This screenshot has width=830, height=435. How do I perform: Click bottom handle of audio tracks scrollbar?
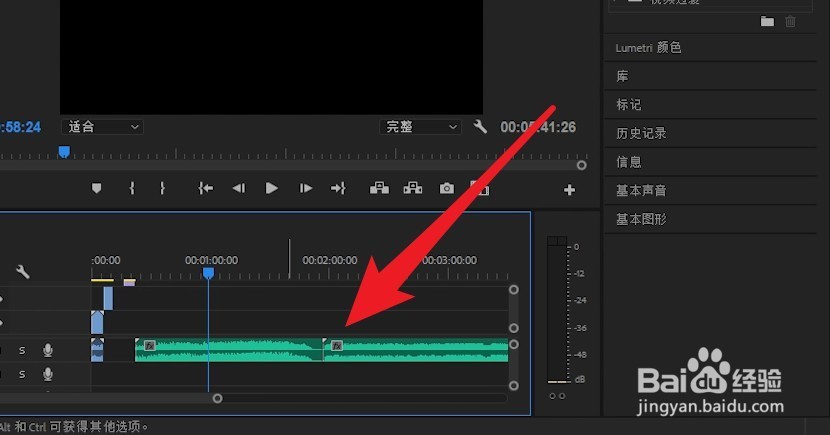[513, 386]
